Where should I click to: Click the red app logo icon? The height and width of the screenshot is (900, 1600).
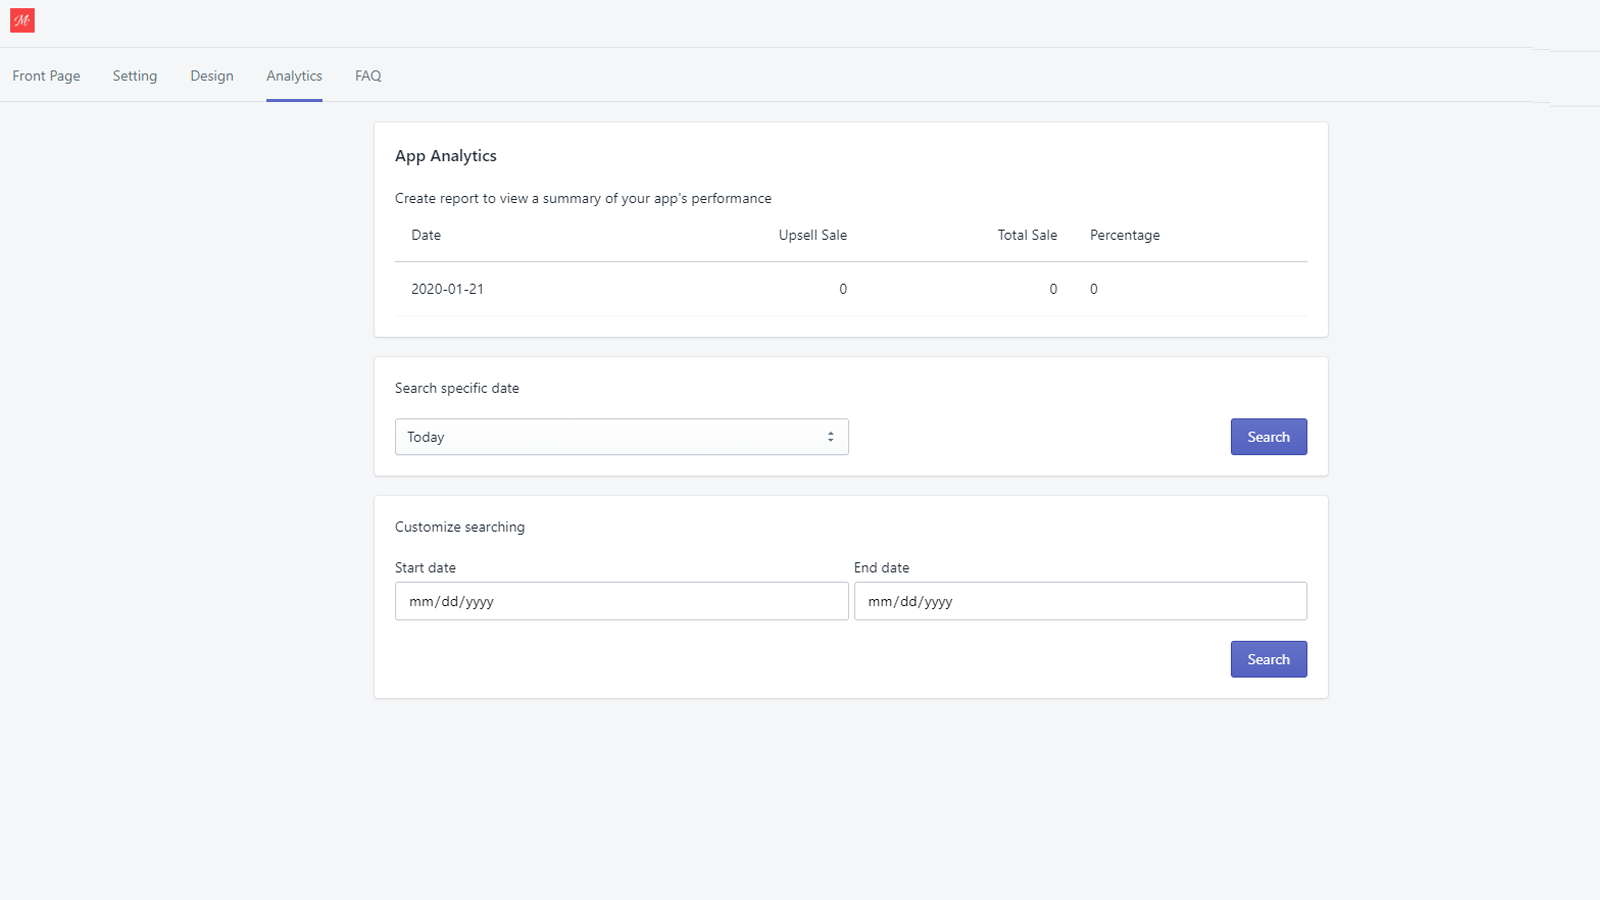(x=22, y=20)
